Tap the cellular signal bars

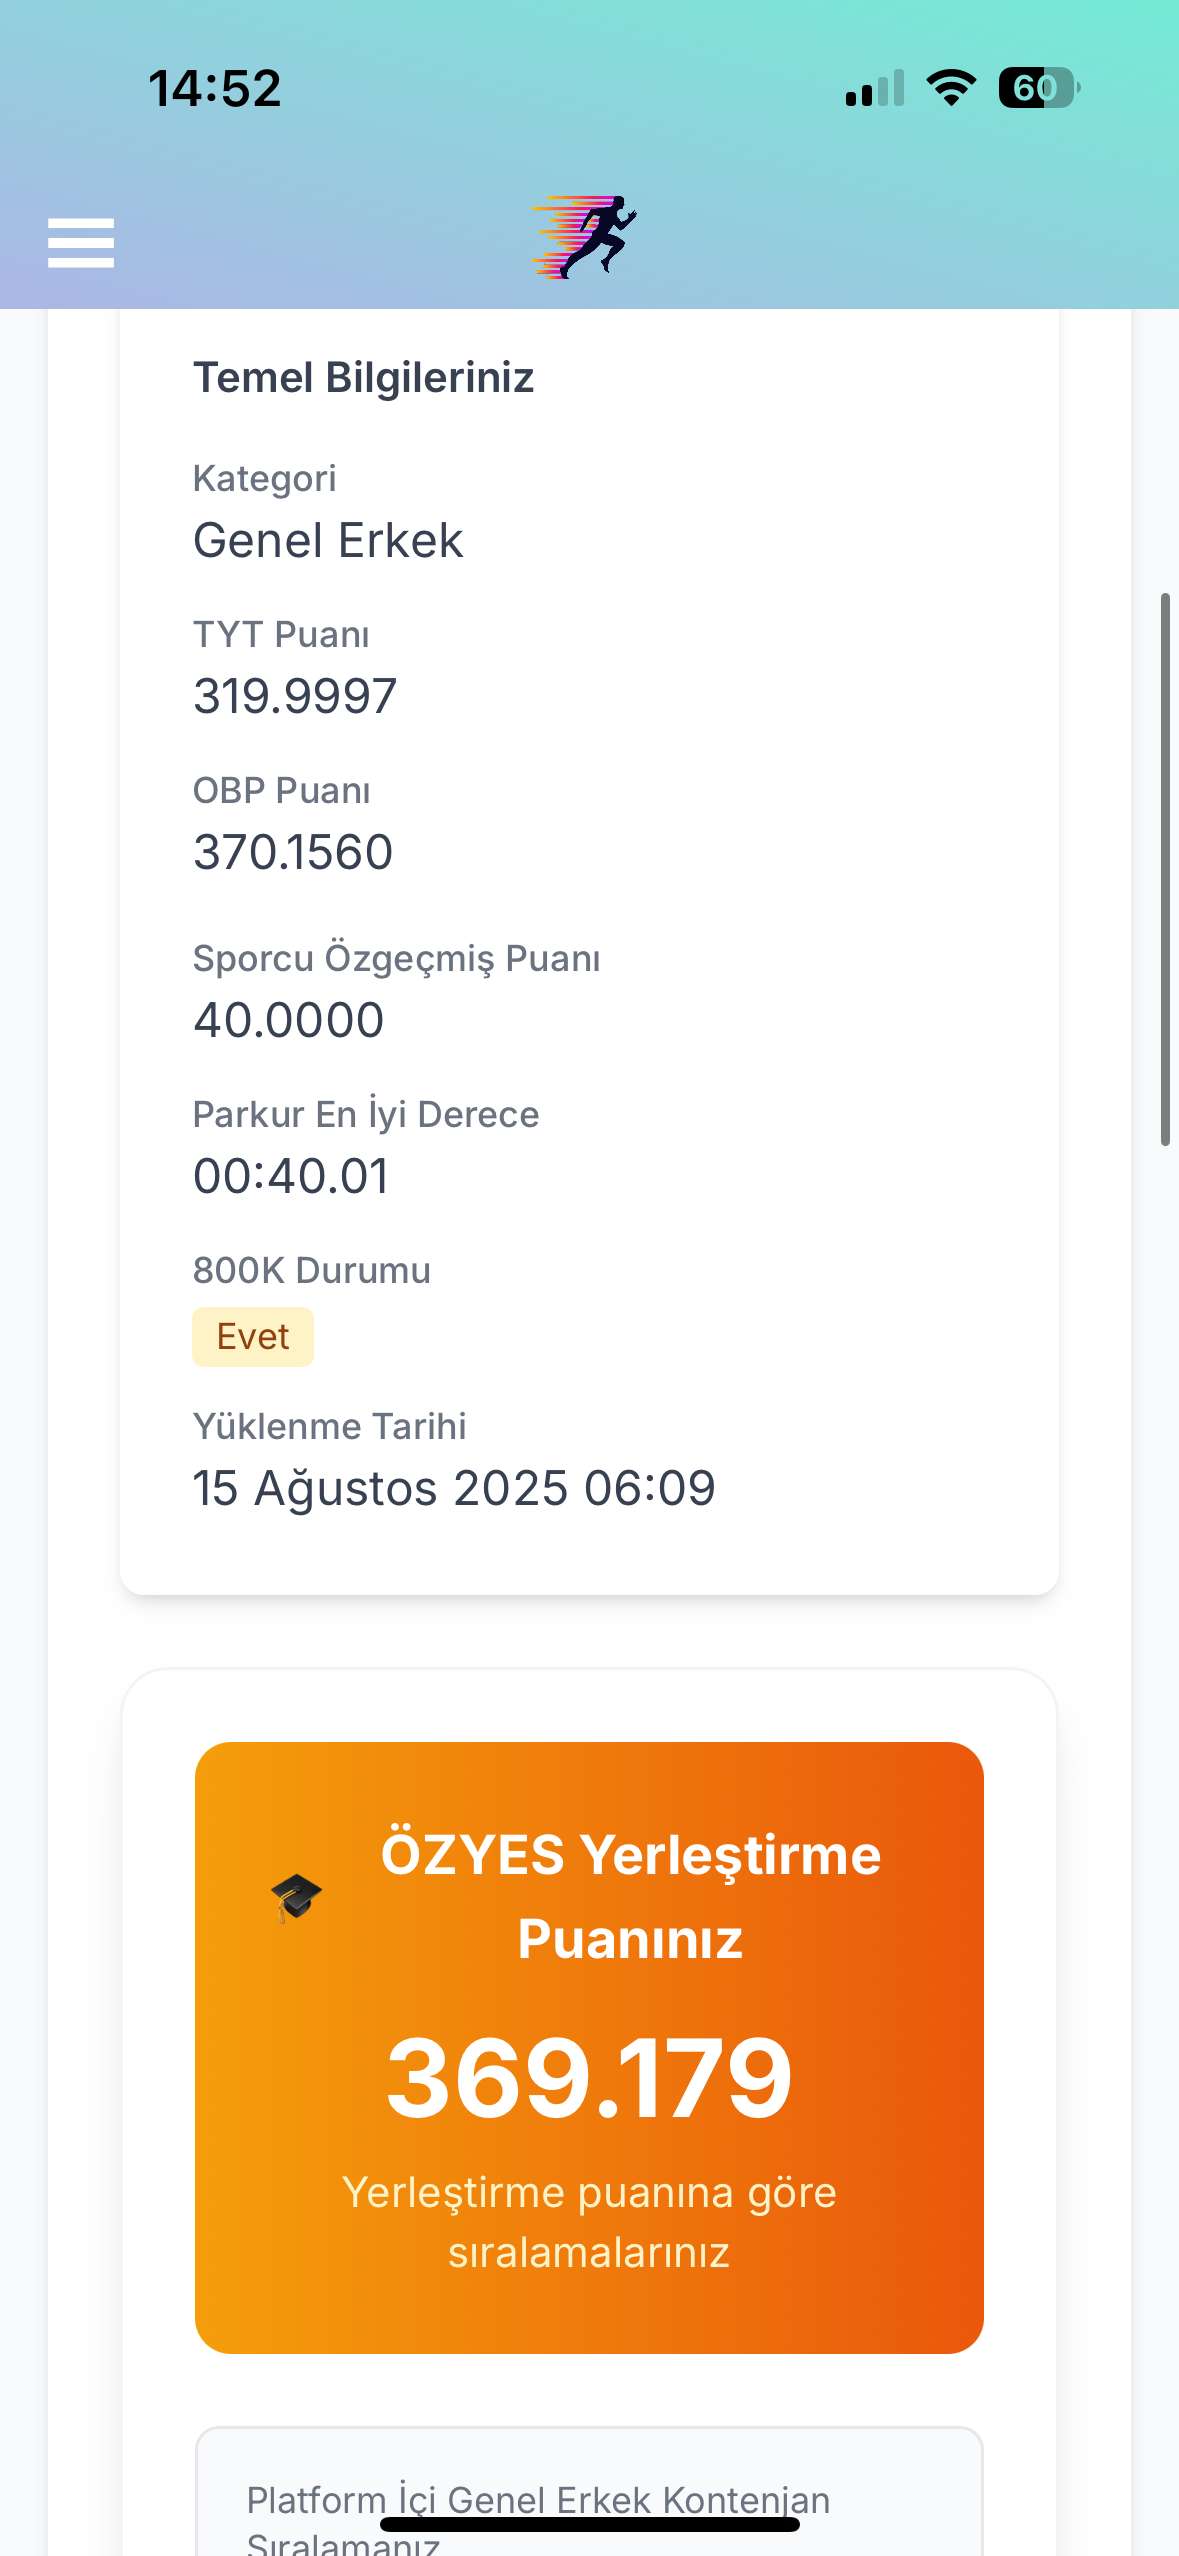pos(875,88)
